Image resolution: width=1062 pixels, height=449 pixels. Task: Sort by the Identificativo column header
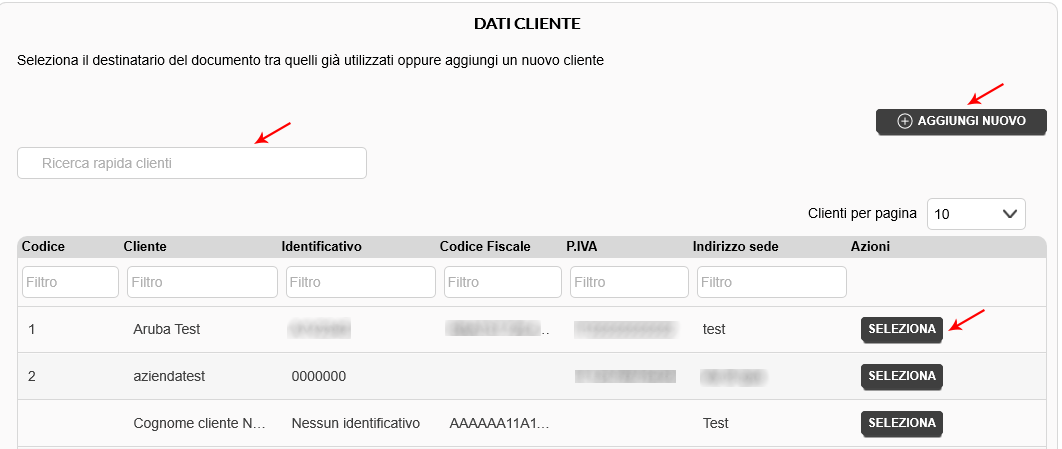pyautogui.click(x=322, y=247)
